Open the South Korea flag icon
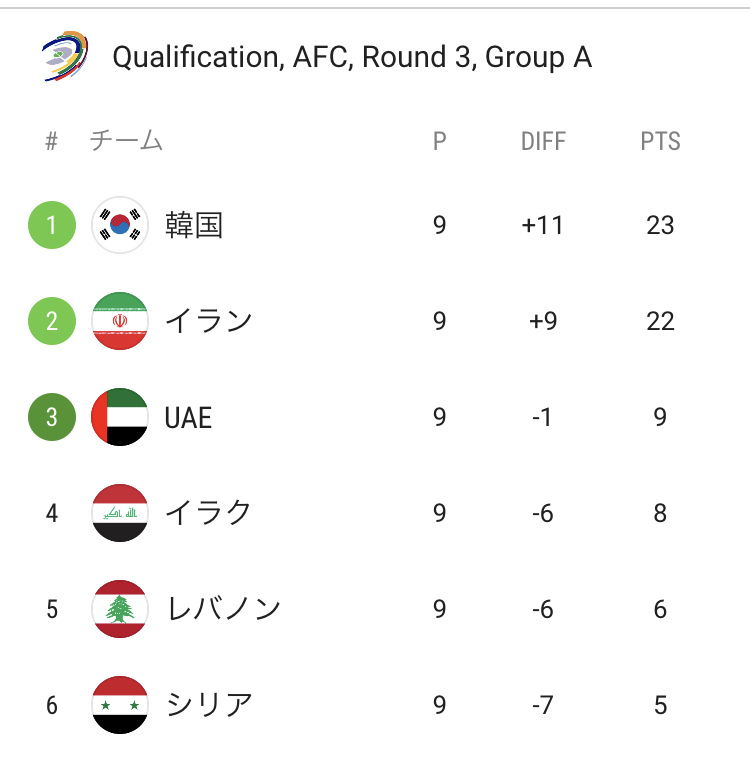750x764 pixels. coord(120,225)
